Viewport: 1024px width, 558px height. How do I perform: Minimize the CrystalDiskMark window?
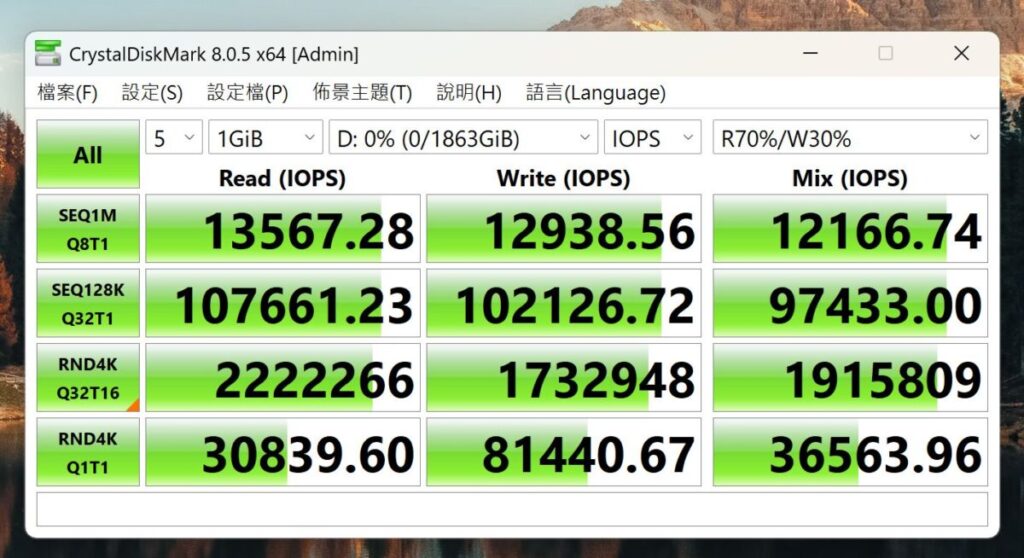click(x=810, y=53)
